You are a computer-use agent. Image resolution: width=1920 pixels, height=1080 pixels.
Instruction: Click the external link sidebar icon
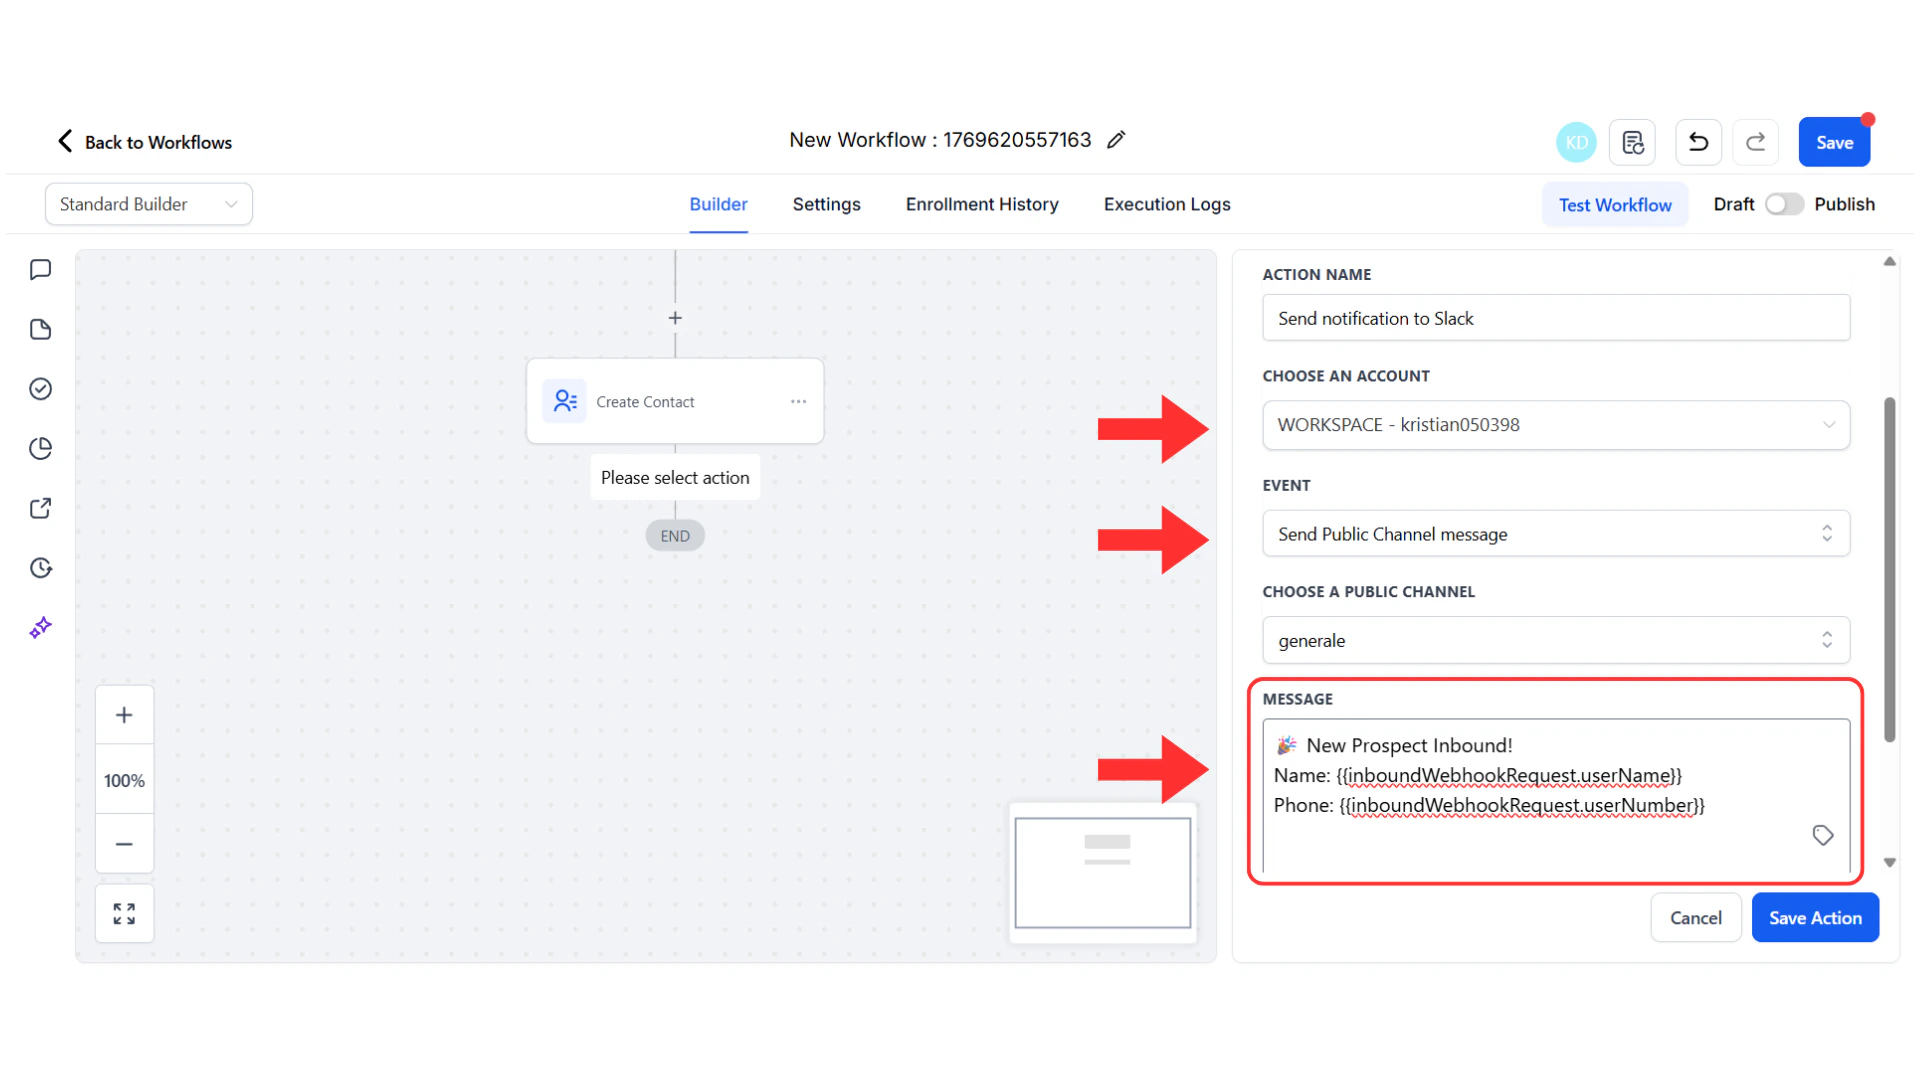[40, 508]
